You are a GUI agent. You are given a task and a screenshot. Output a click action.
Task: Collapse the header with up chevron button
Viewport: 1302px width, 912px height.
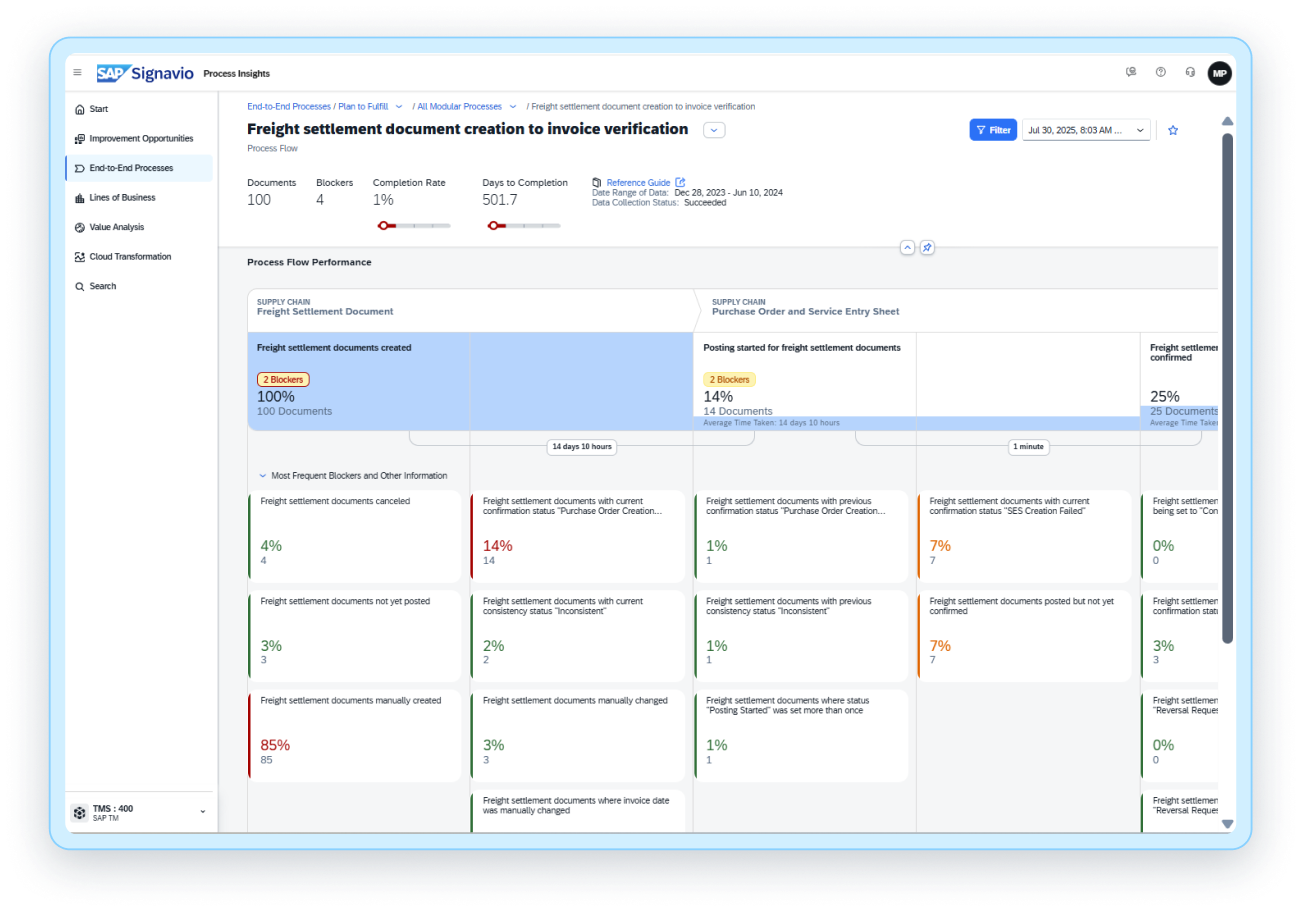click(x=907, y=247)
